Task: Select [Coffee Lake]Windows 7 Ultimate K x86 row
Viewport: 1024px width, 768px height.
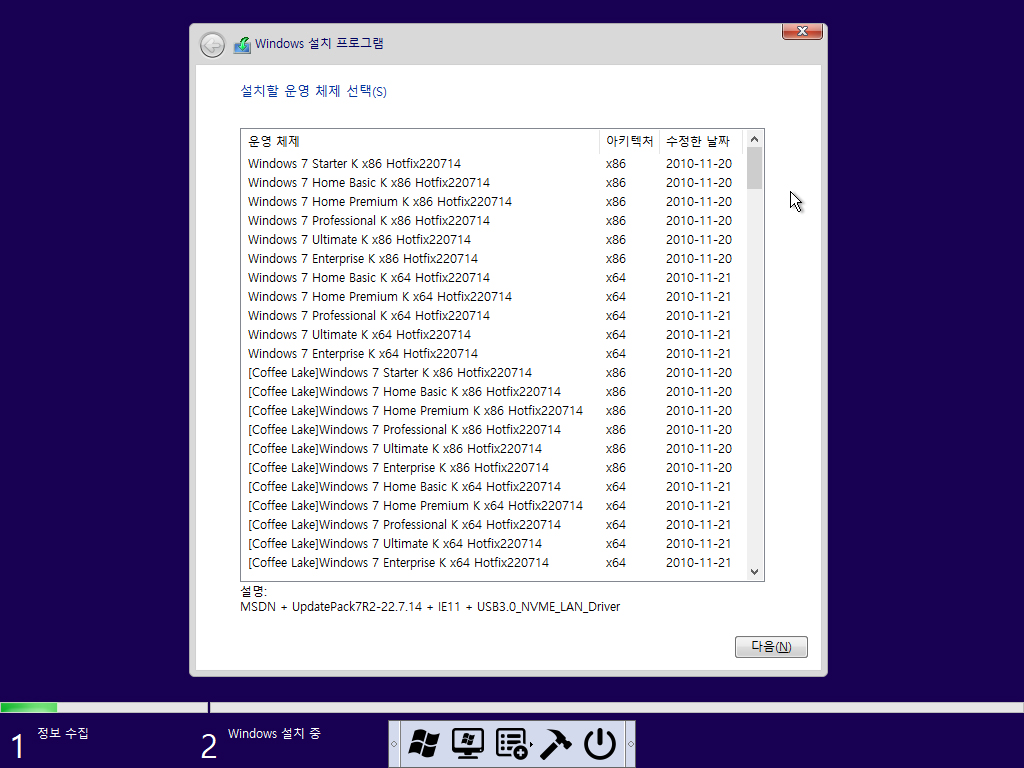Action: point(493,448)
